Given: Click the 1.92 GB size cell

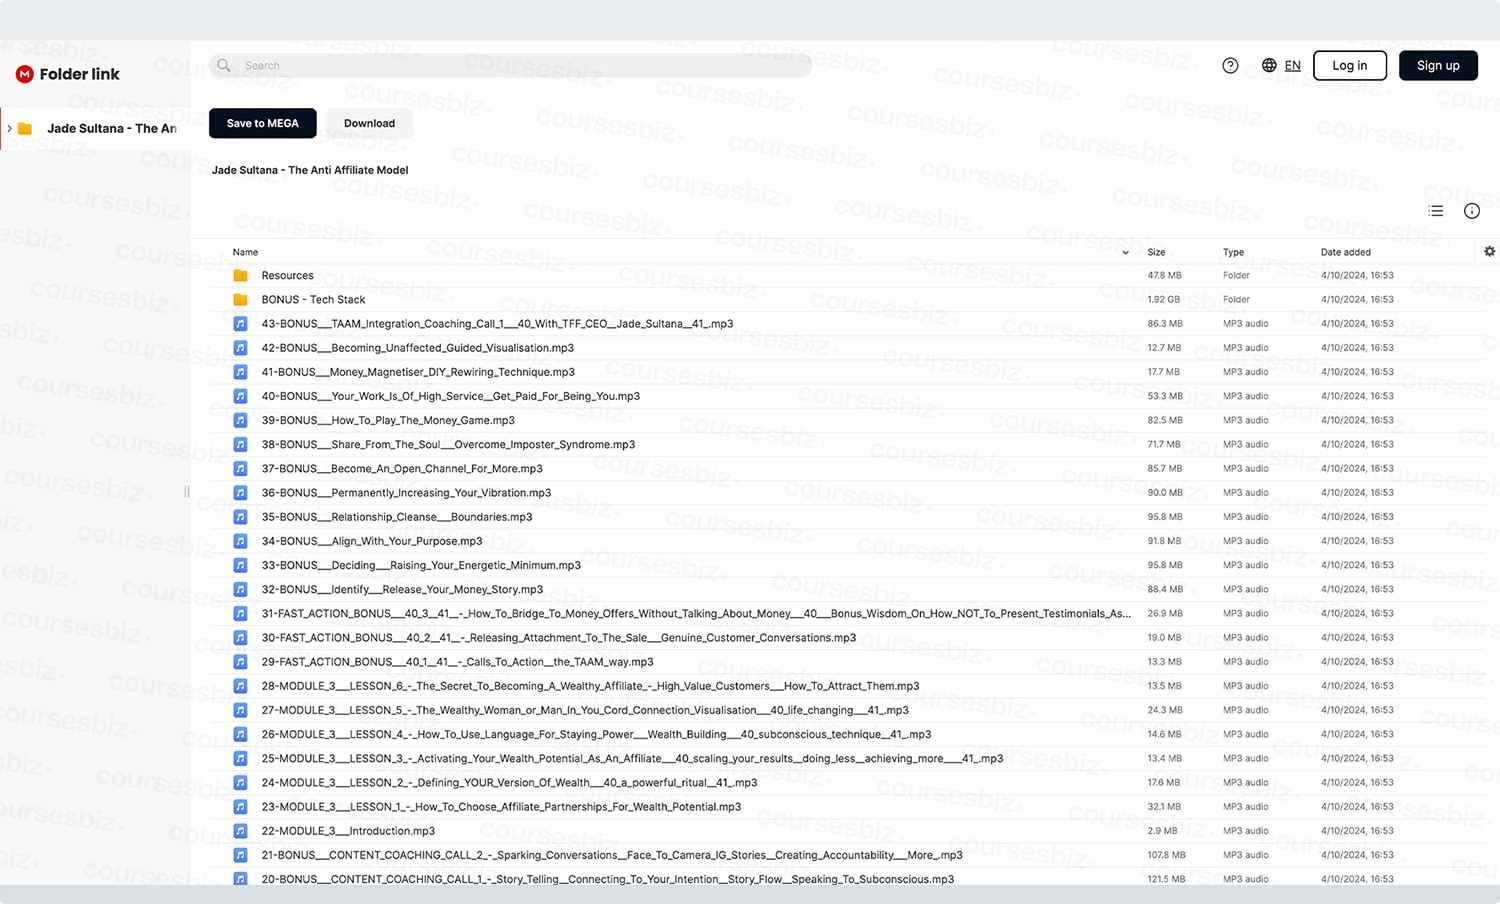Looking at the screenshot, I should point(1163,299).
